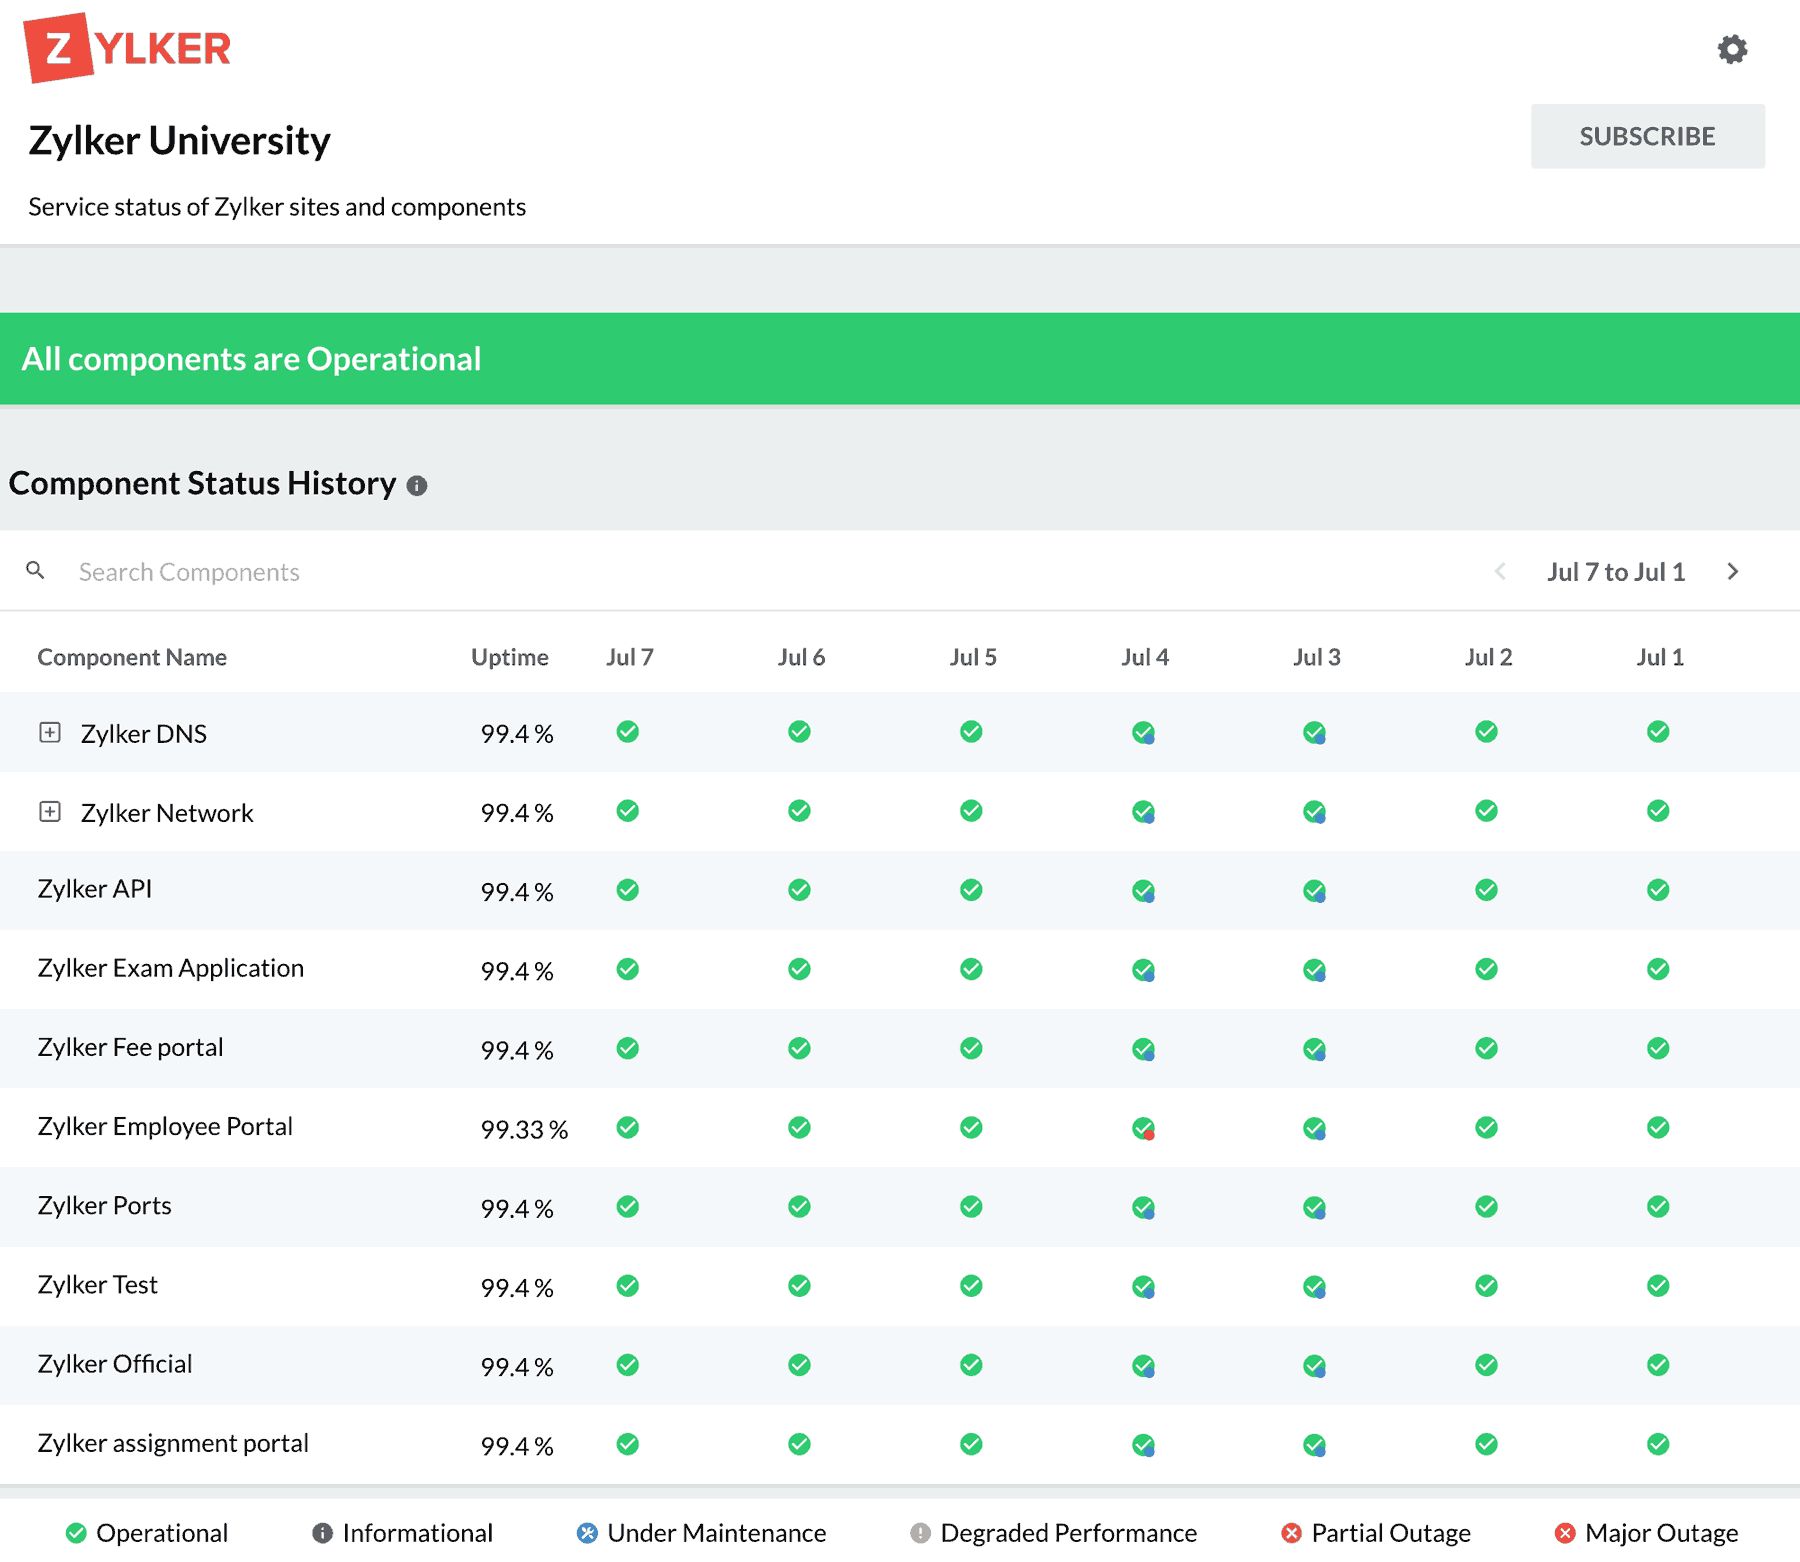
Task: Click the settings gear icon
Action: (1732, 48)
